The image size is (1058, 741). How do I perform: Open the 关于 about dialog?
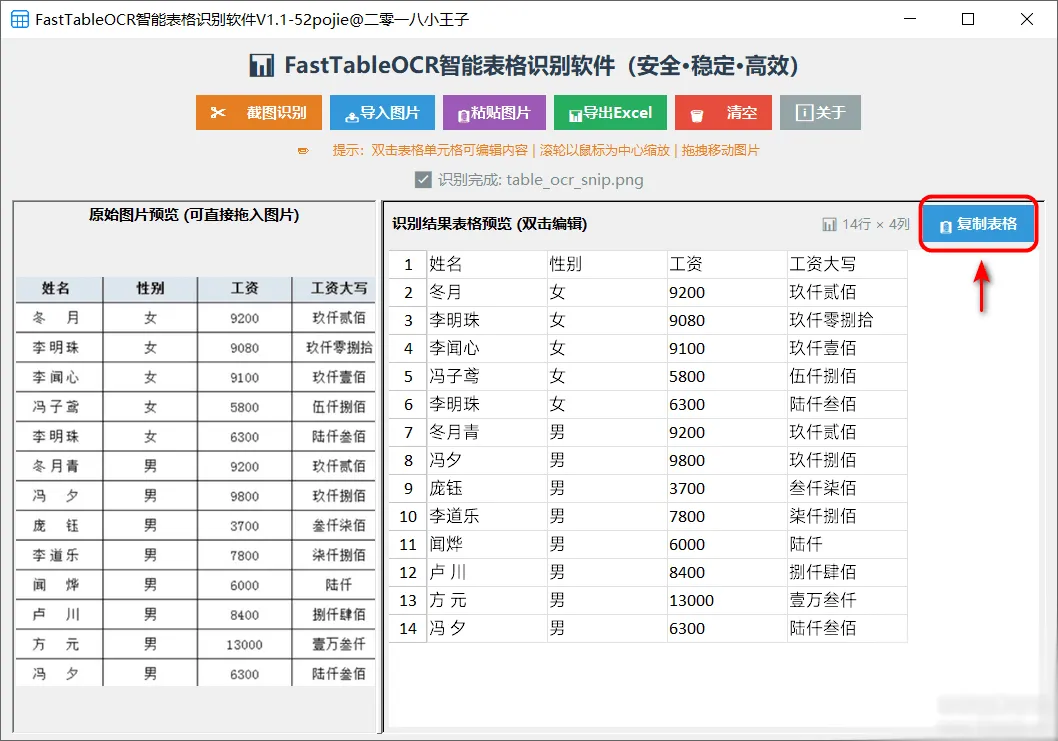(x=820, y=113)
